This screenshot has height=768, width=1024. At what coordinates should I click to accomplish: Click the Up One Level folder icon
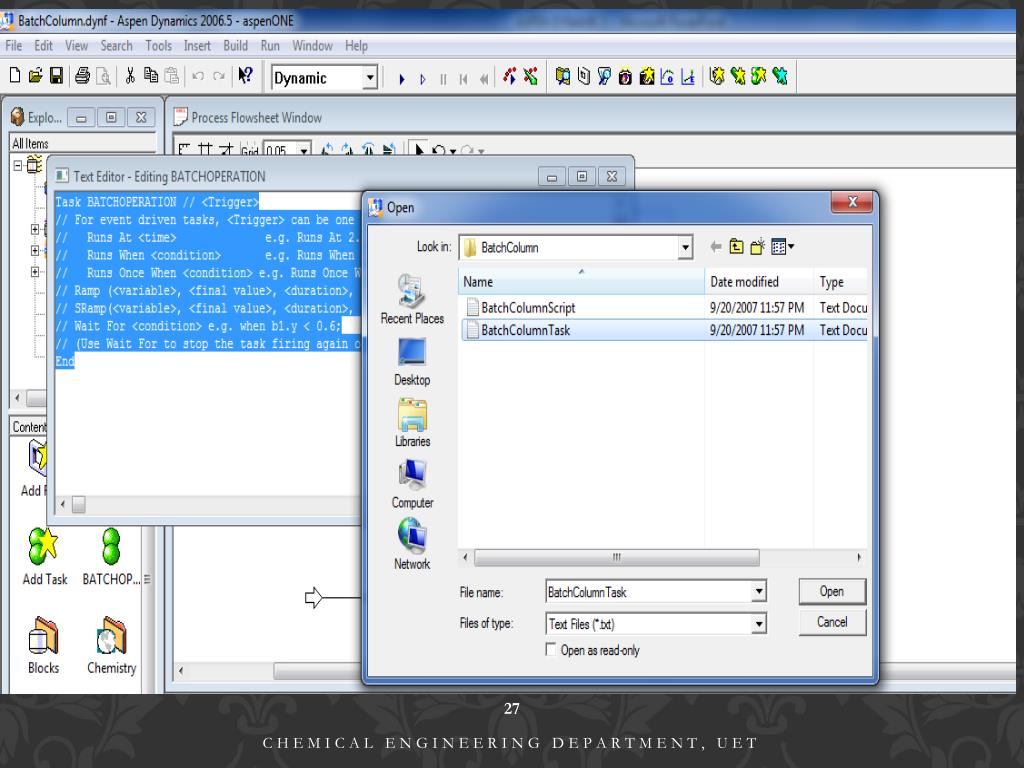coord(736,247)
